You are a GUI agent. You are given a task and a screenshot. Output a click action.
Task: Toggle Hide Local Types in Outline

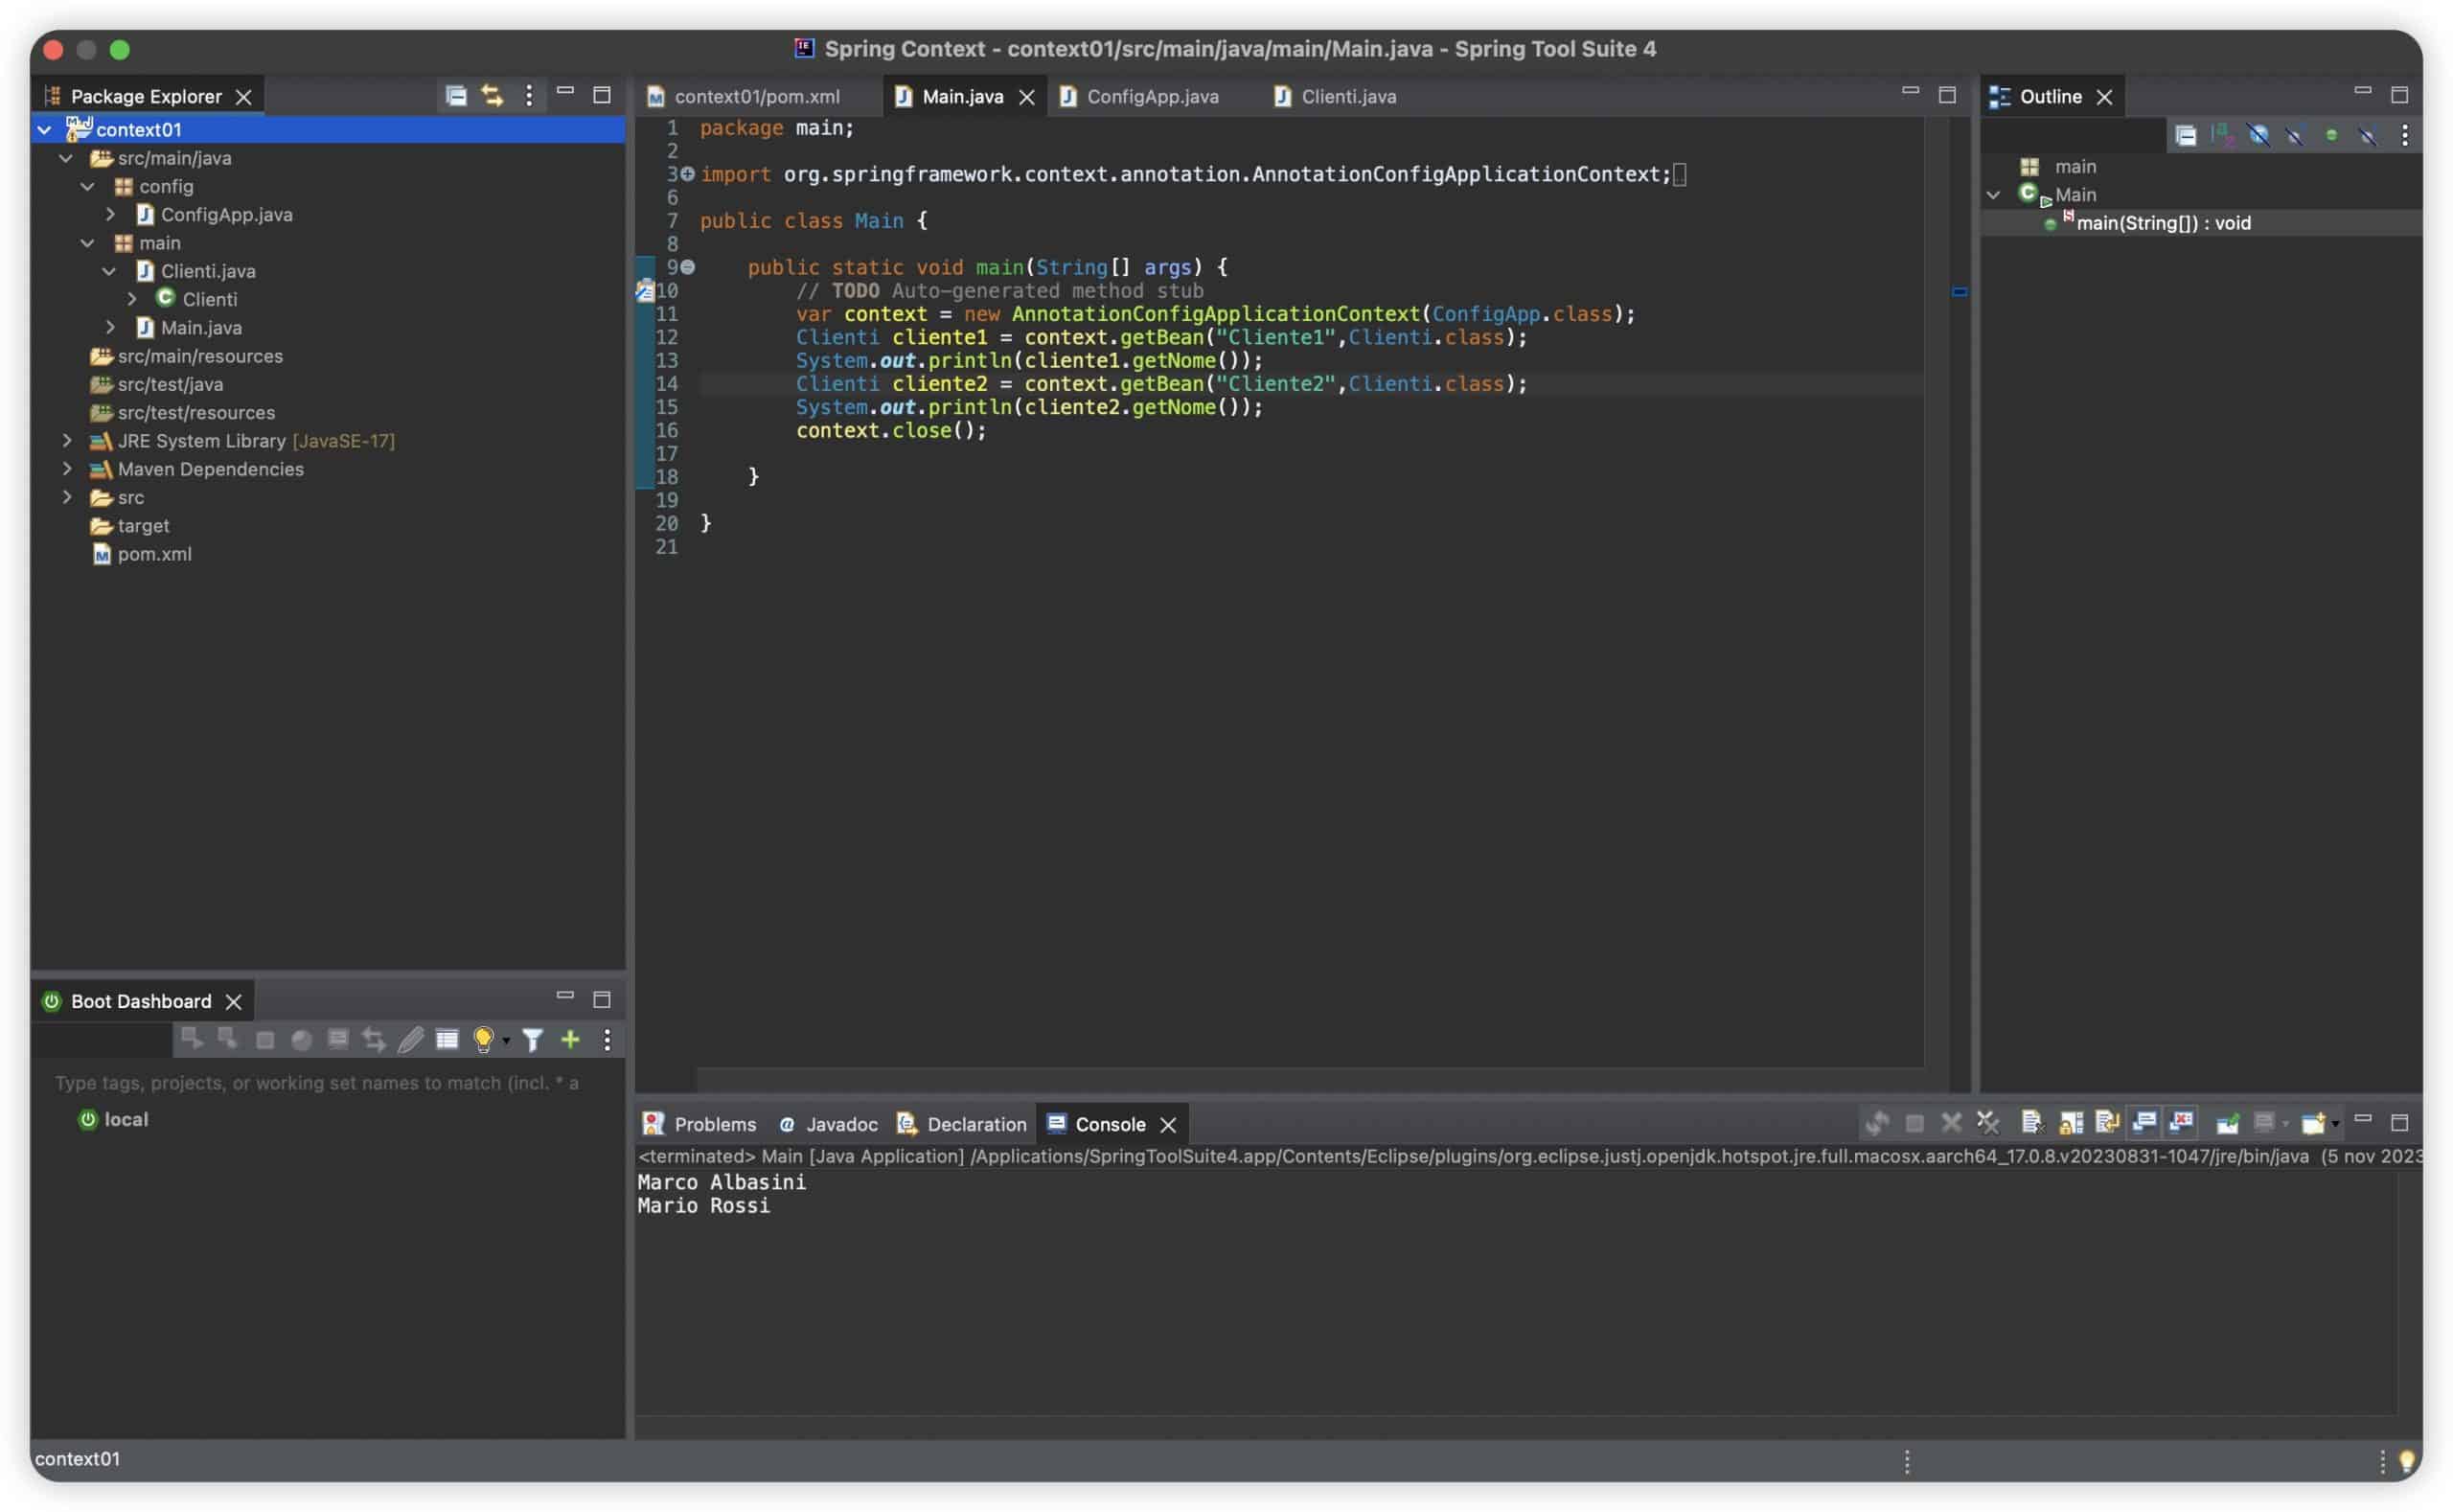(x=2368, y=135)
